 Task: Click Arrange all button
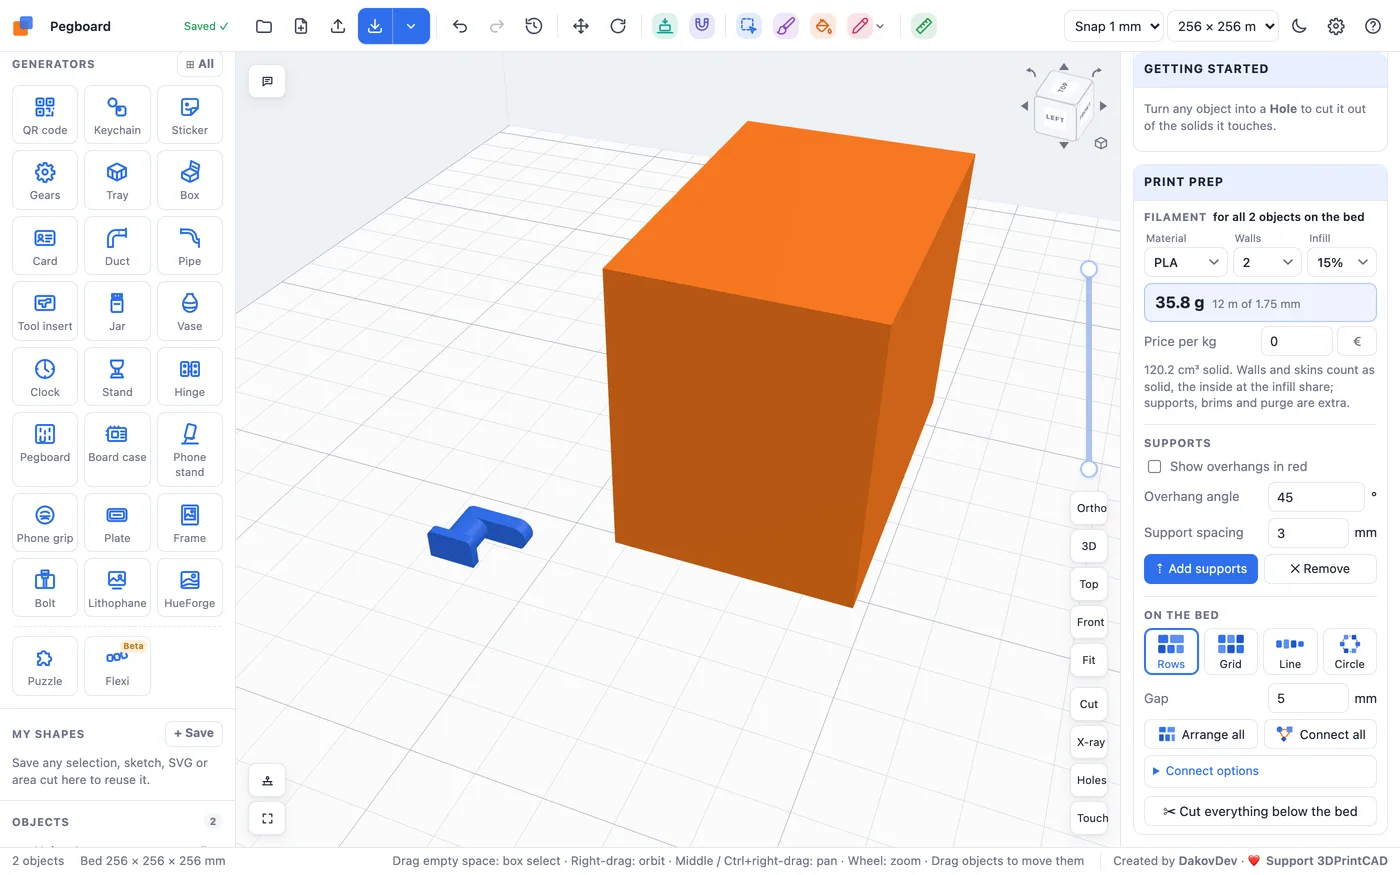[x=1201, y=735]
